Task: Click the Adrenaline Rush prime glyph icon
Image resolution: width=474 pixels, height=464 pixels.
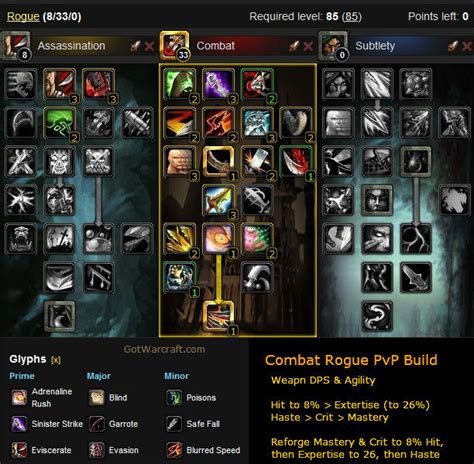Action: coord(19,397)
